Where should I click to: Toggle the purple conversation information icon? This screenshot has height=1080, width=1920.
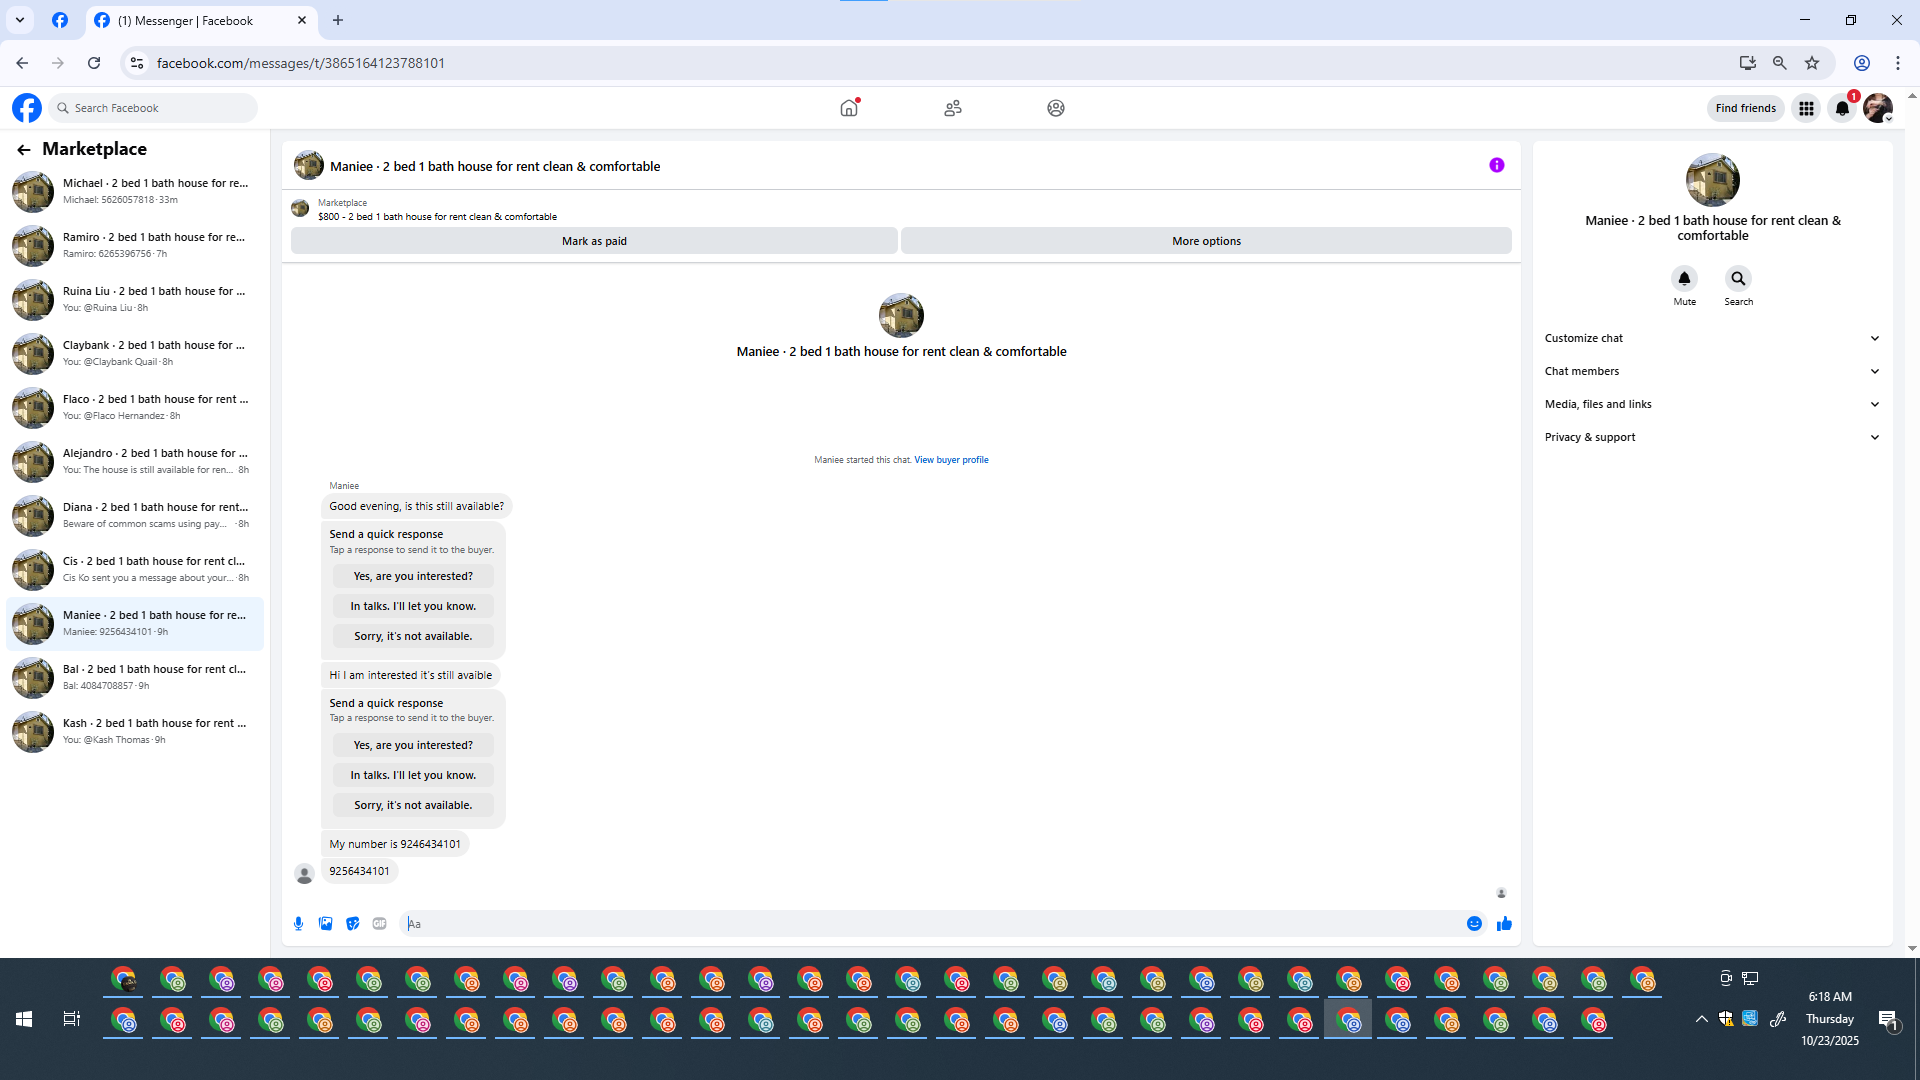point(1496,166)
